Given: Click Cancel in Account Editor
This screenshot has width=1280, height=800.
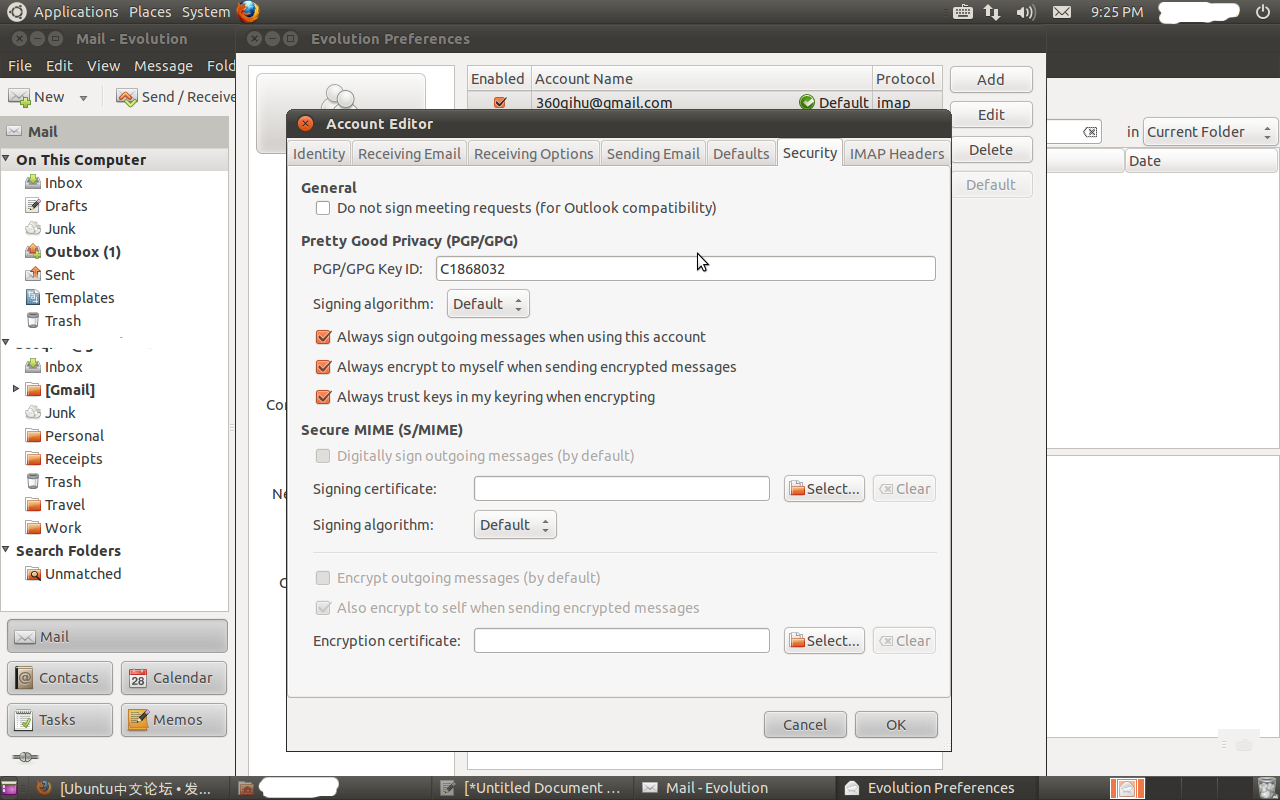Looking at the screenshot, I should tap(805, 725).
